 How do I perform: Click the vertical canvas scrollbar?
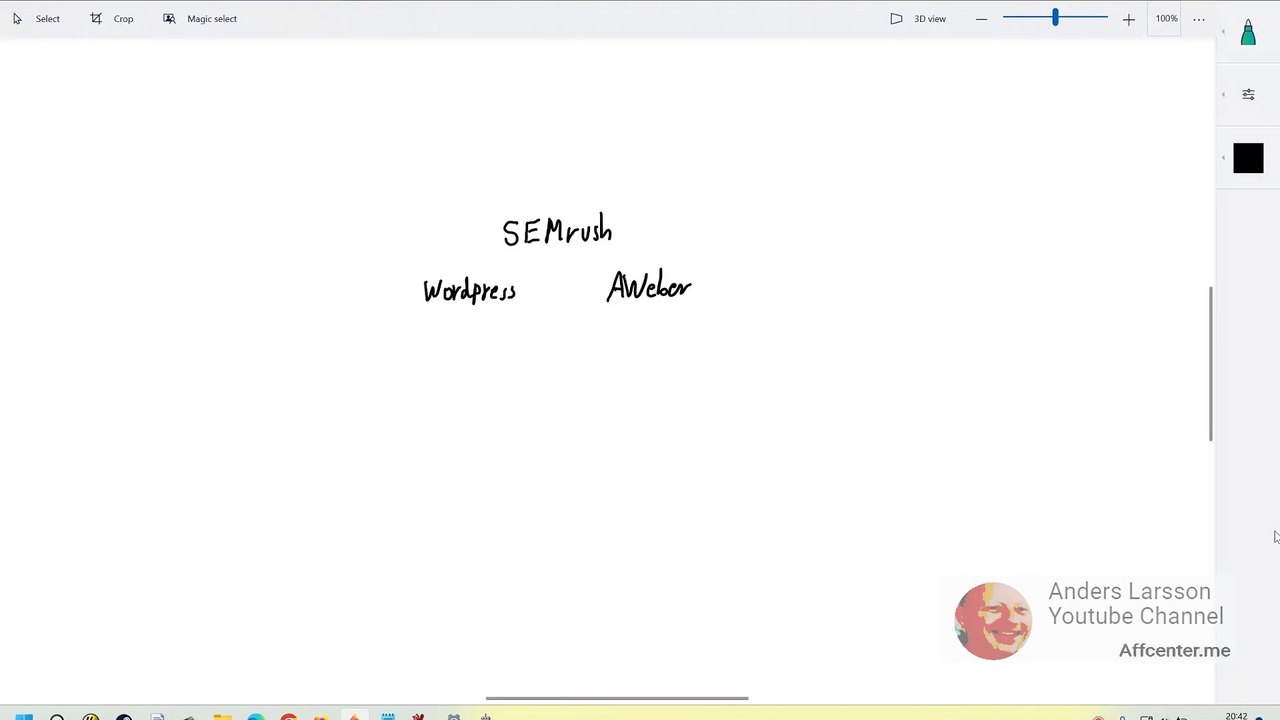pos(1210,363)
